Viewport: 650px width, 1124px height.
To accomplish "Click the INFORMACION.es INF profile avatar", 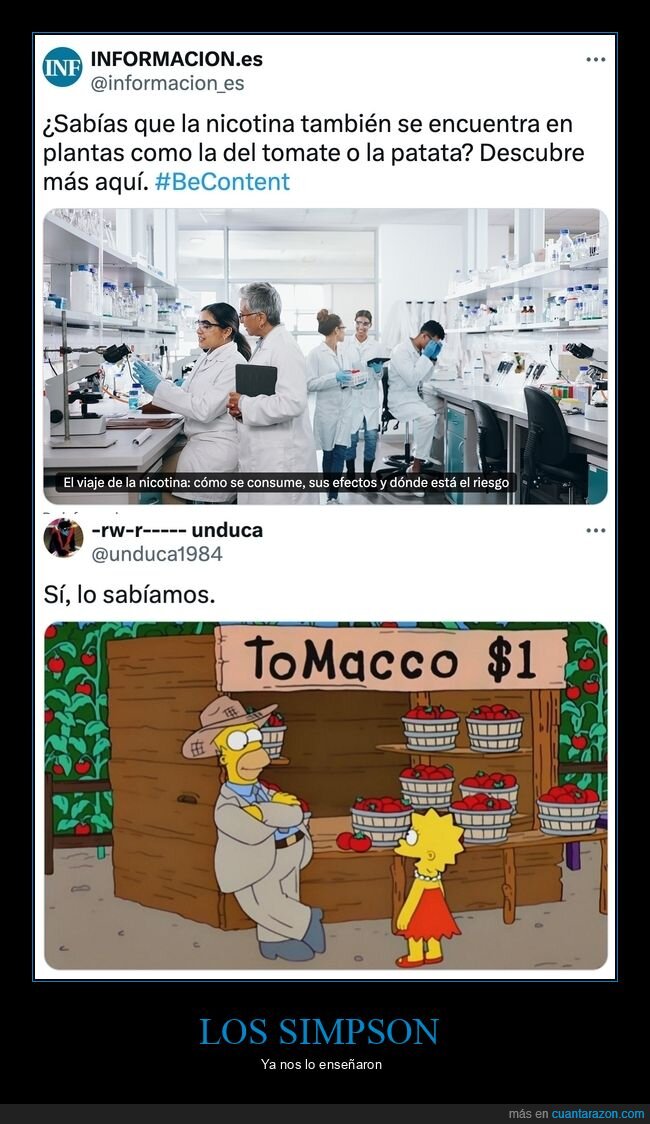I will (62, 67).
